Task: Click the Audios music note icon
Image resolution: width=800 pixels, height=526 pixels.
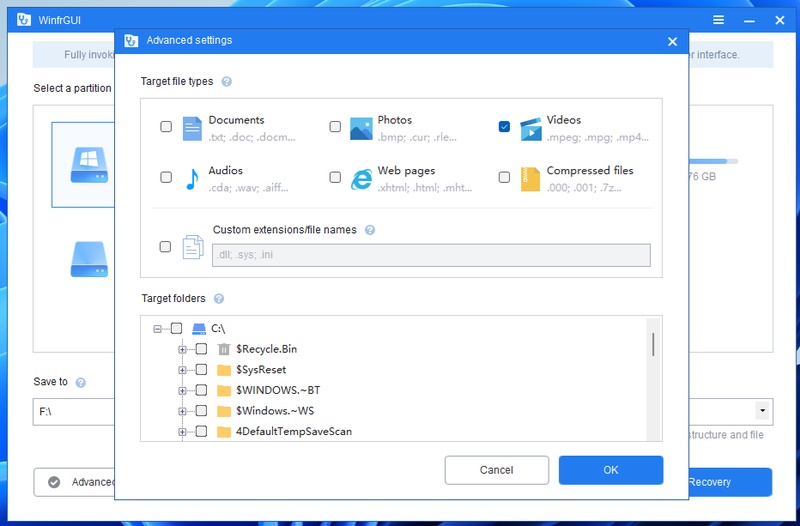Action: [192, 179]
